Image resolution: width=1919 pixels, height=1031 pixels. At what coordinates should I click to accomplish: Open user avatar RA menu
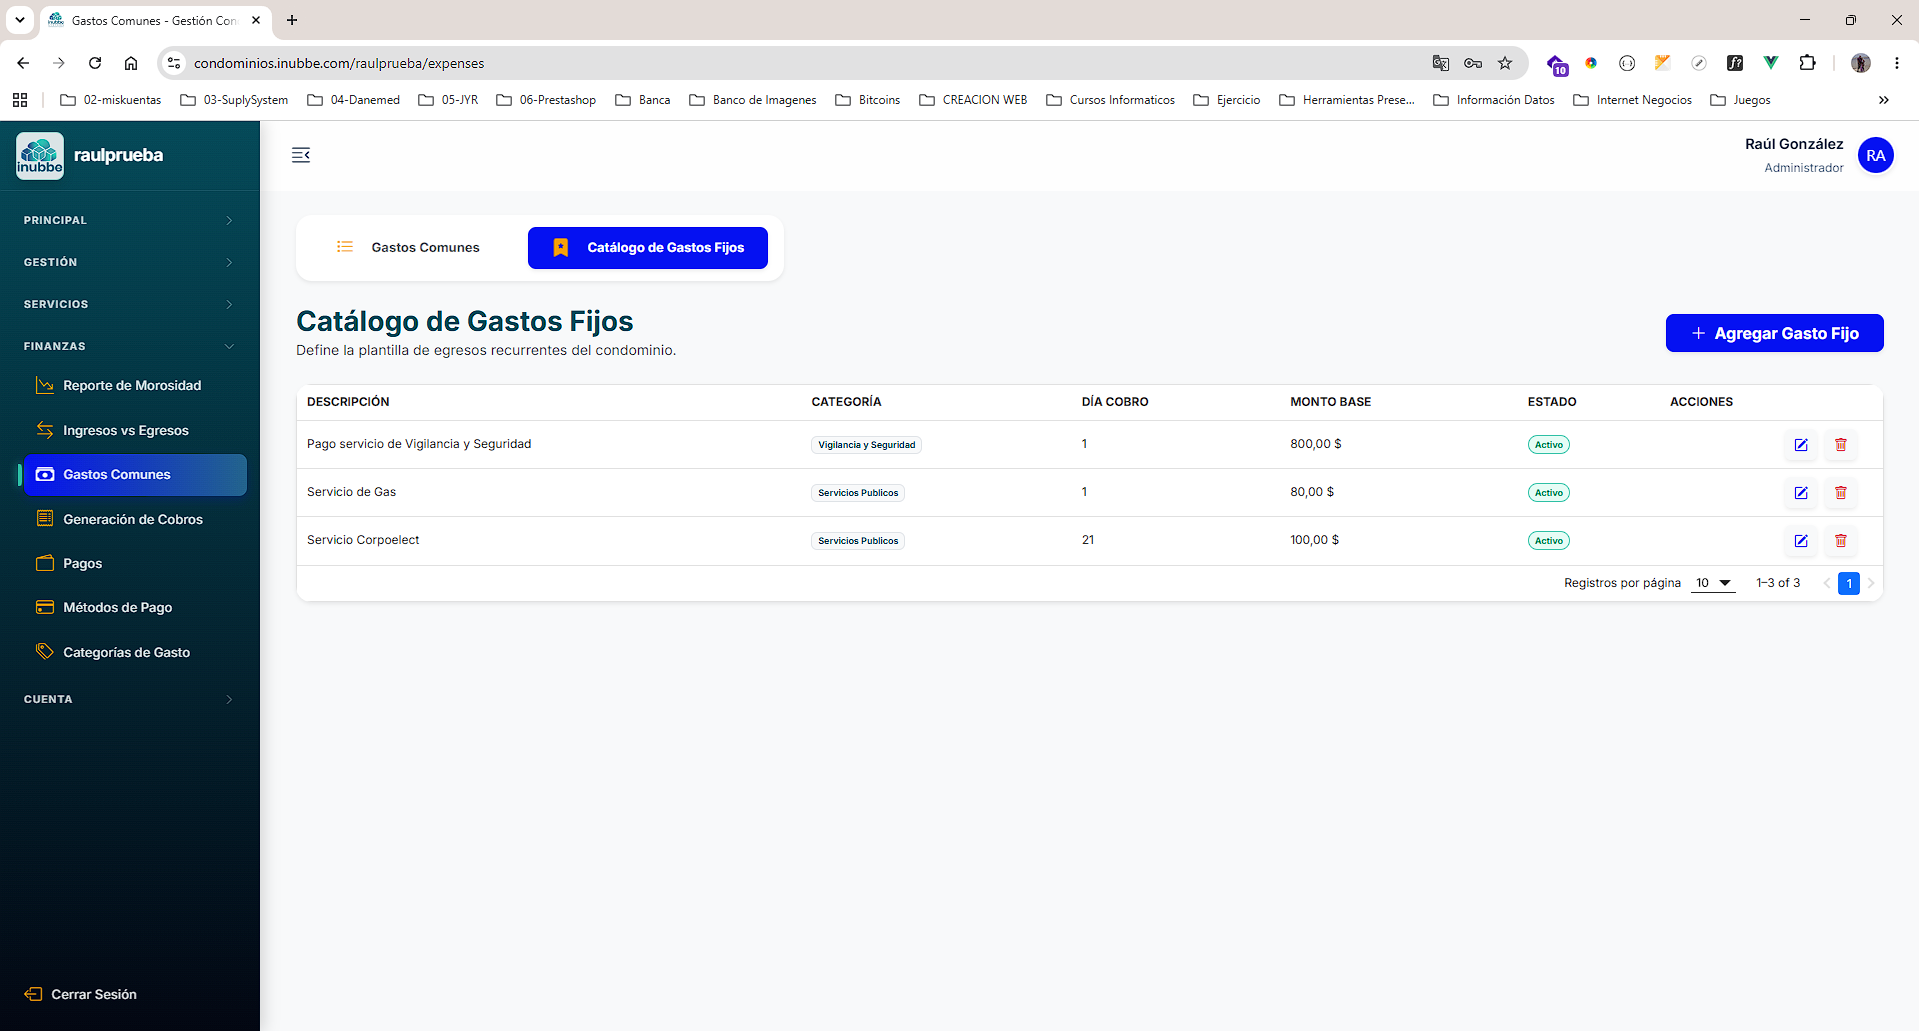pos(1875,156)
